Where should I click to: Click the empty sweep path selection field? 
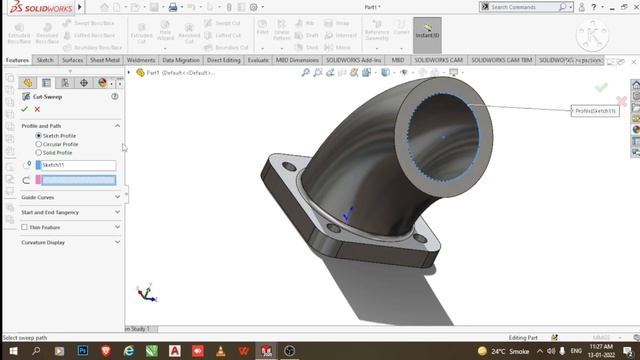79,180
